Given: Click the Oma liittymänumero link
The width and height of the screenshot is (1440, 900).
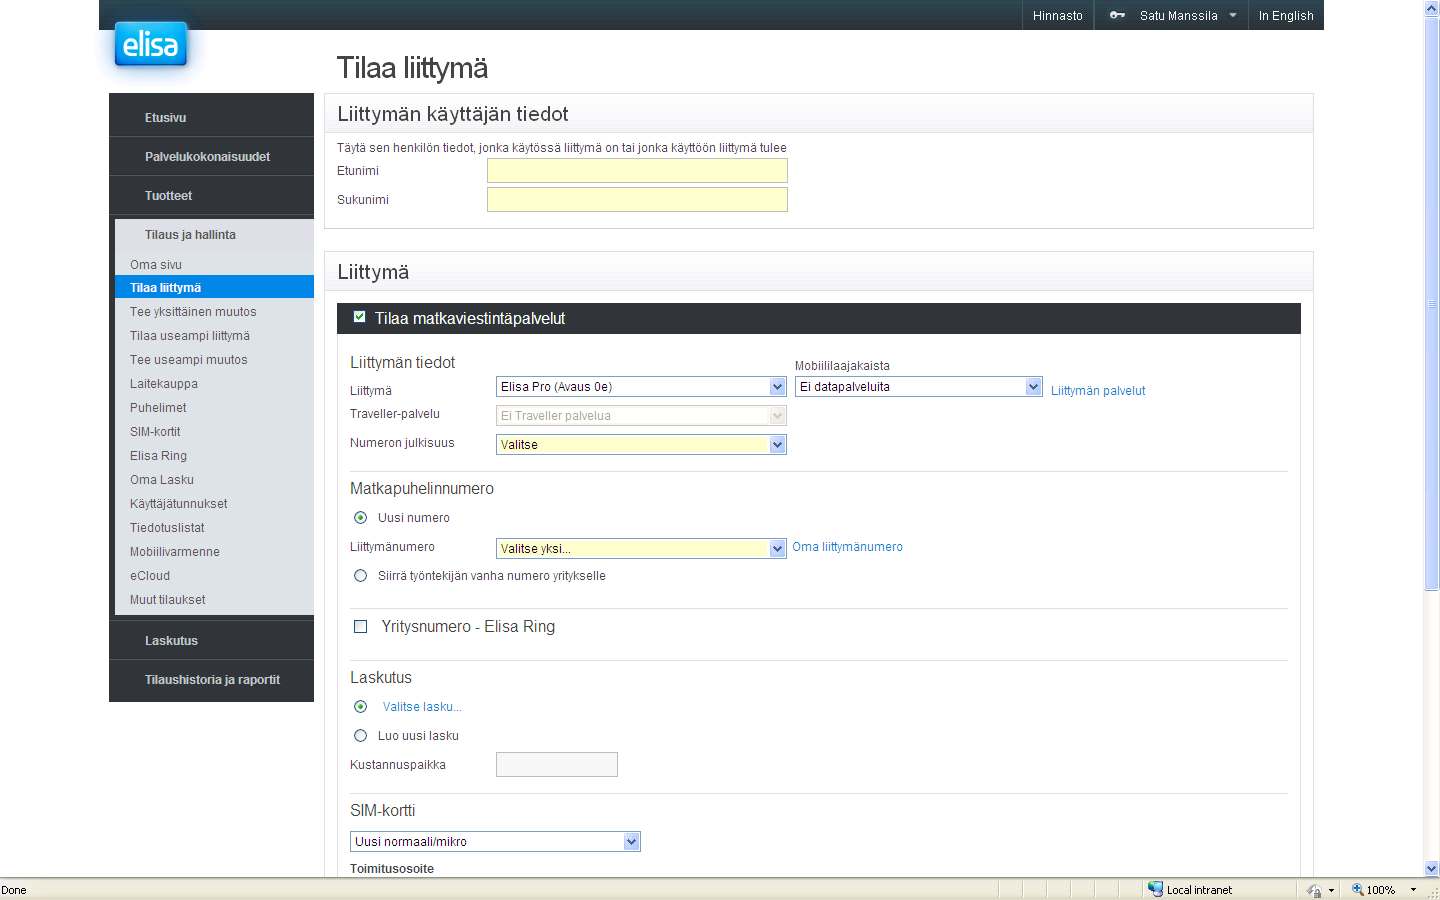Looking at the screenshot, I should coord(847,546).
